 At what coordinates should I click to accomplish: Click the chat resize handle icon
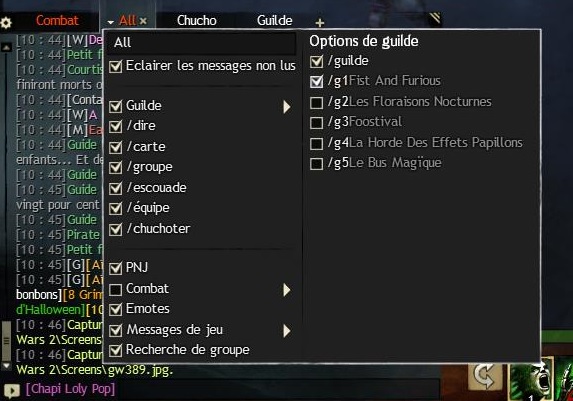coord(435,19)
